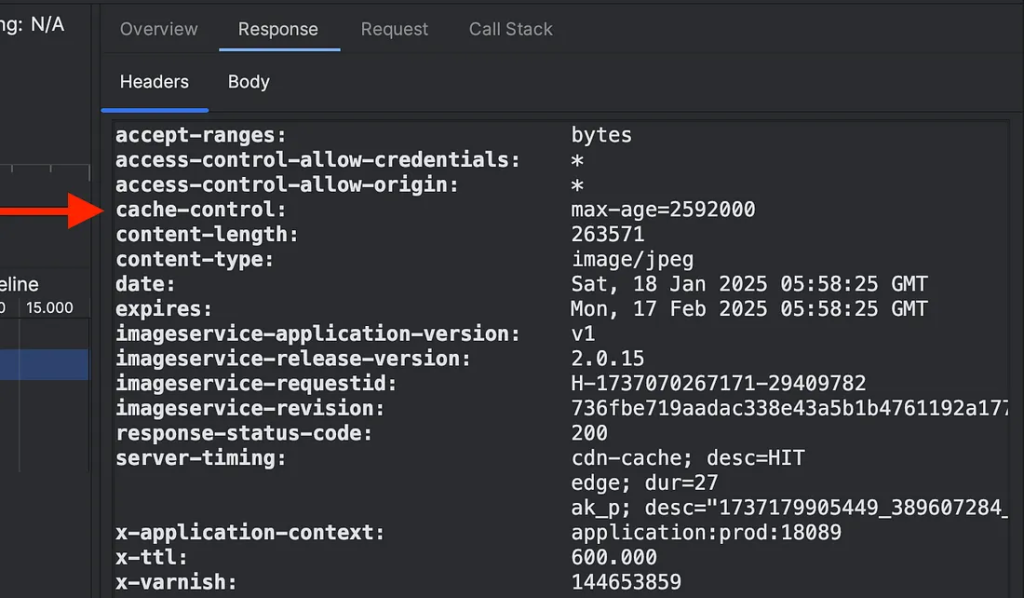The image size is (1024, 598).
Task: Click the imageservice-revision hash value
Action: point(788,408)
